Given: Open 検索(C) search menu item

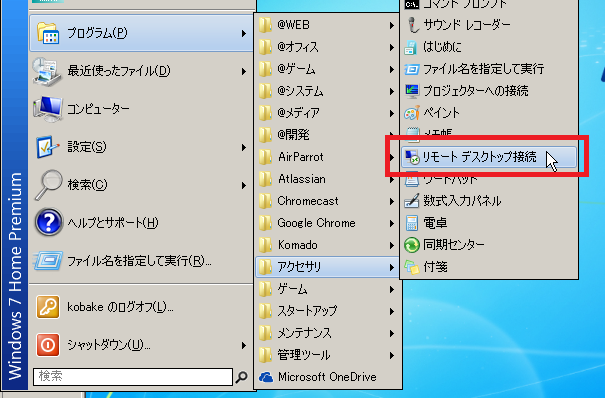Looking at the screenshot, I should coord(141,185).
